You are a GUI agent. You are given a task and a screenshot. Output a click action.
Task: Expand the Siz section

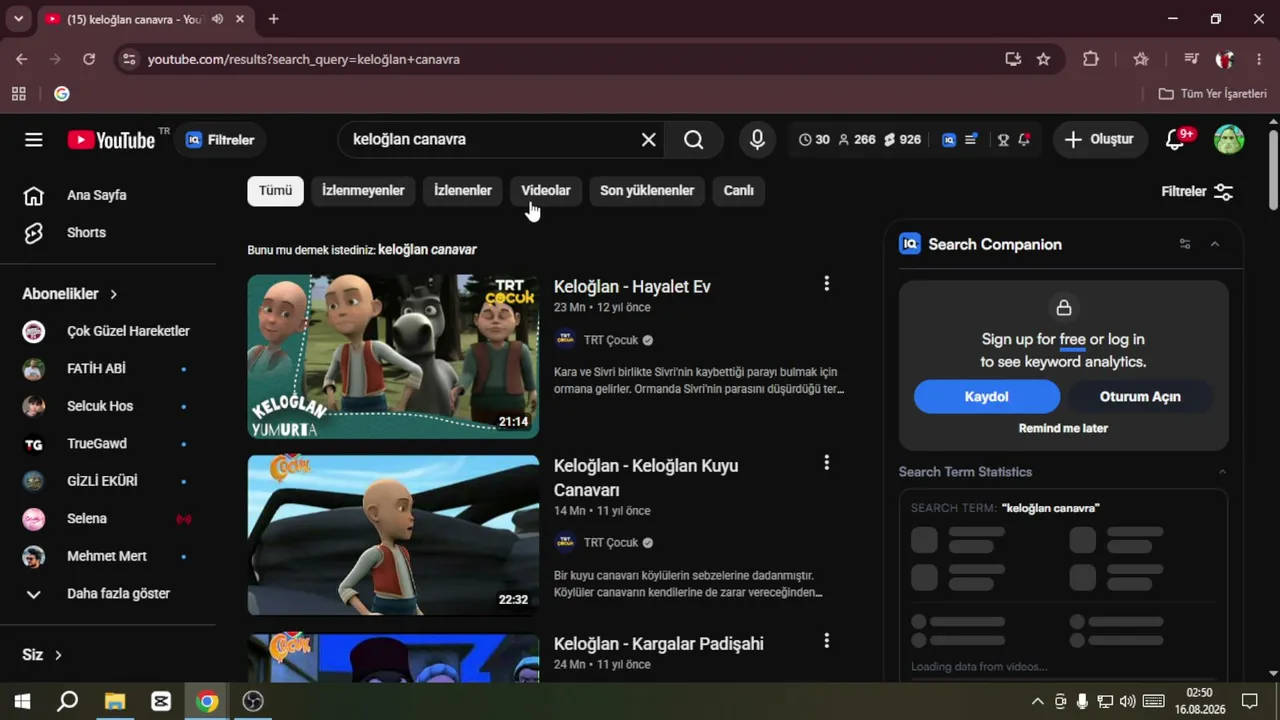pos(42,655)
